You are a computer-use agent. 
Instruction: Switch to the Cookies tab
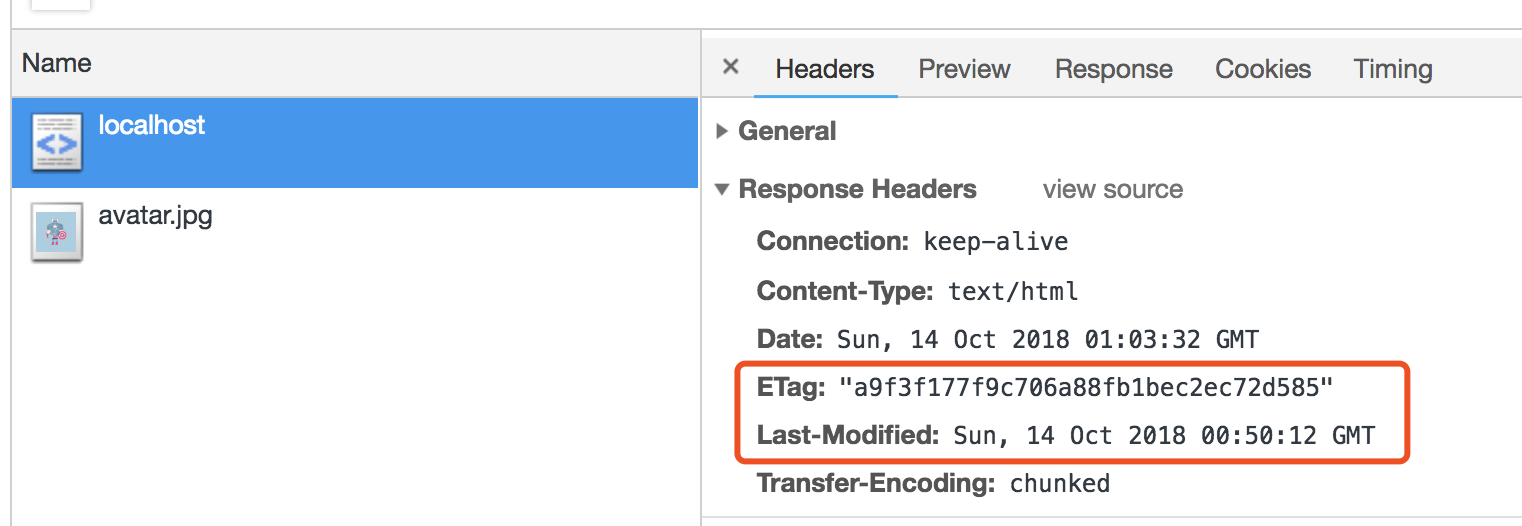click(1263, 69)
